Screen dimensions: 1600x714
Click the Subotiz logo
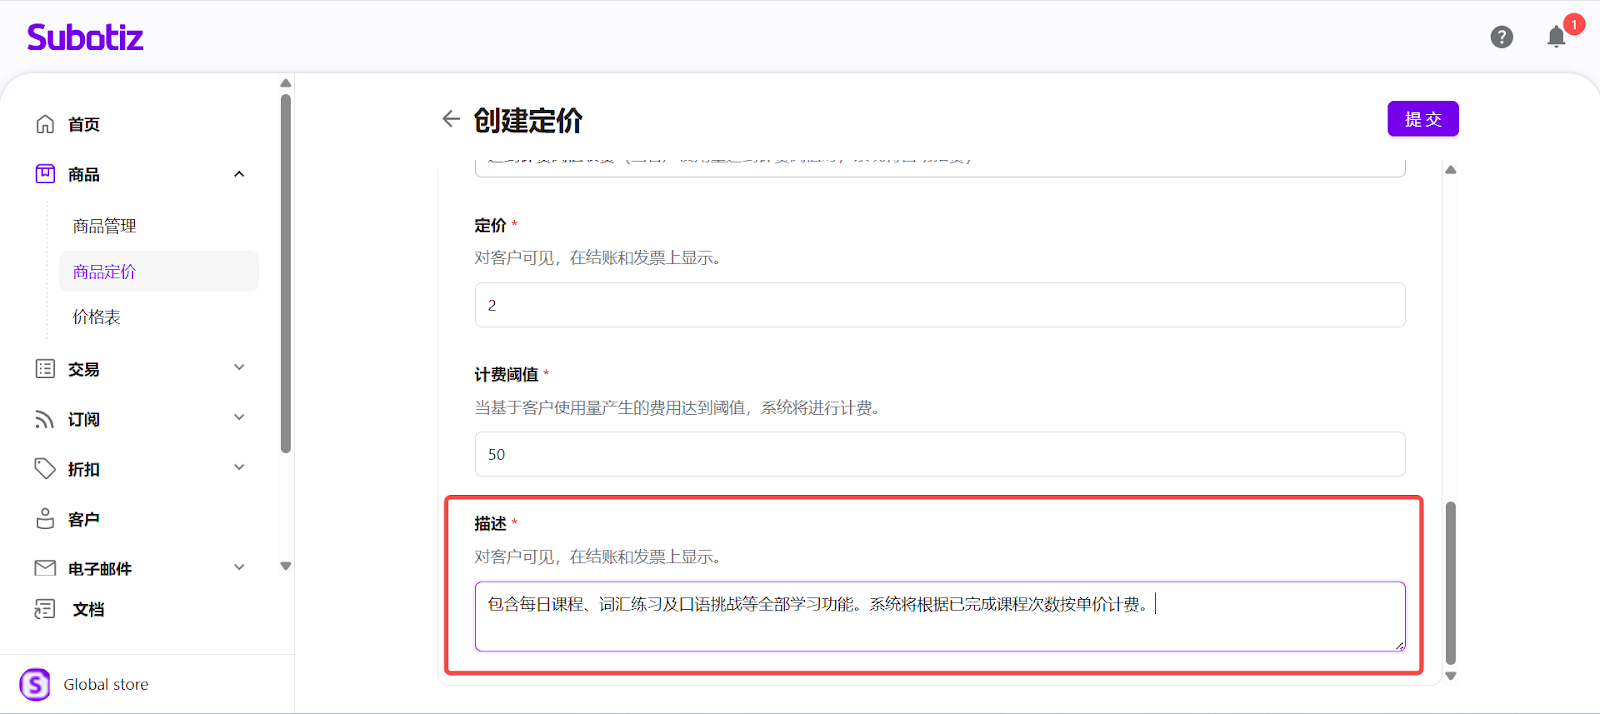pos(85,38)
